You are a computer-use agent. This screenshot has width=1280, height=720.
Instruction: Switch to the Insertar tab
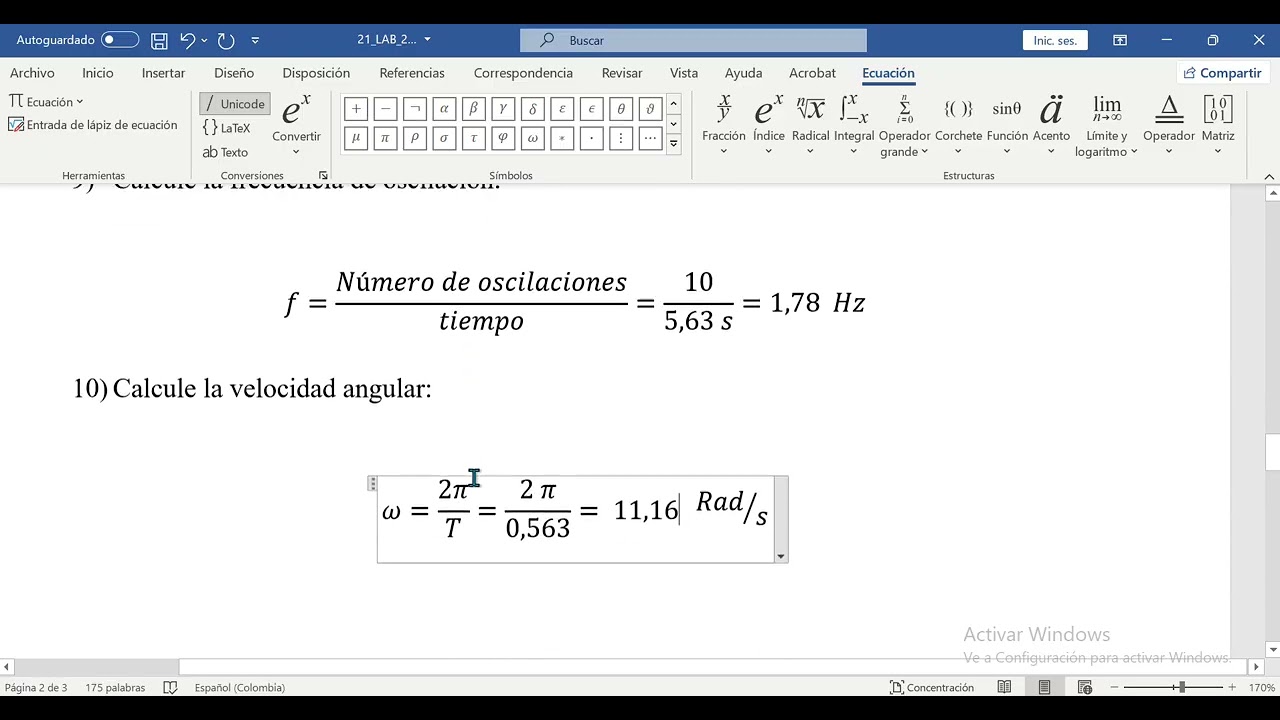point(163,73)
